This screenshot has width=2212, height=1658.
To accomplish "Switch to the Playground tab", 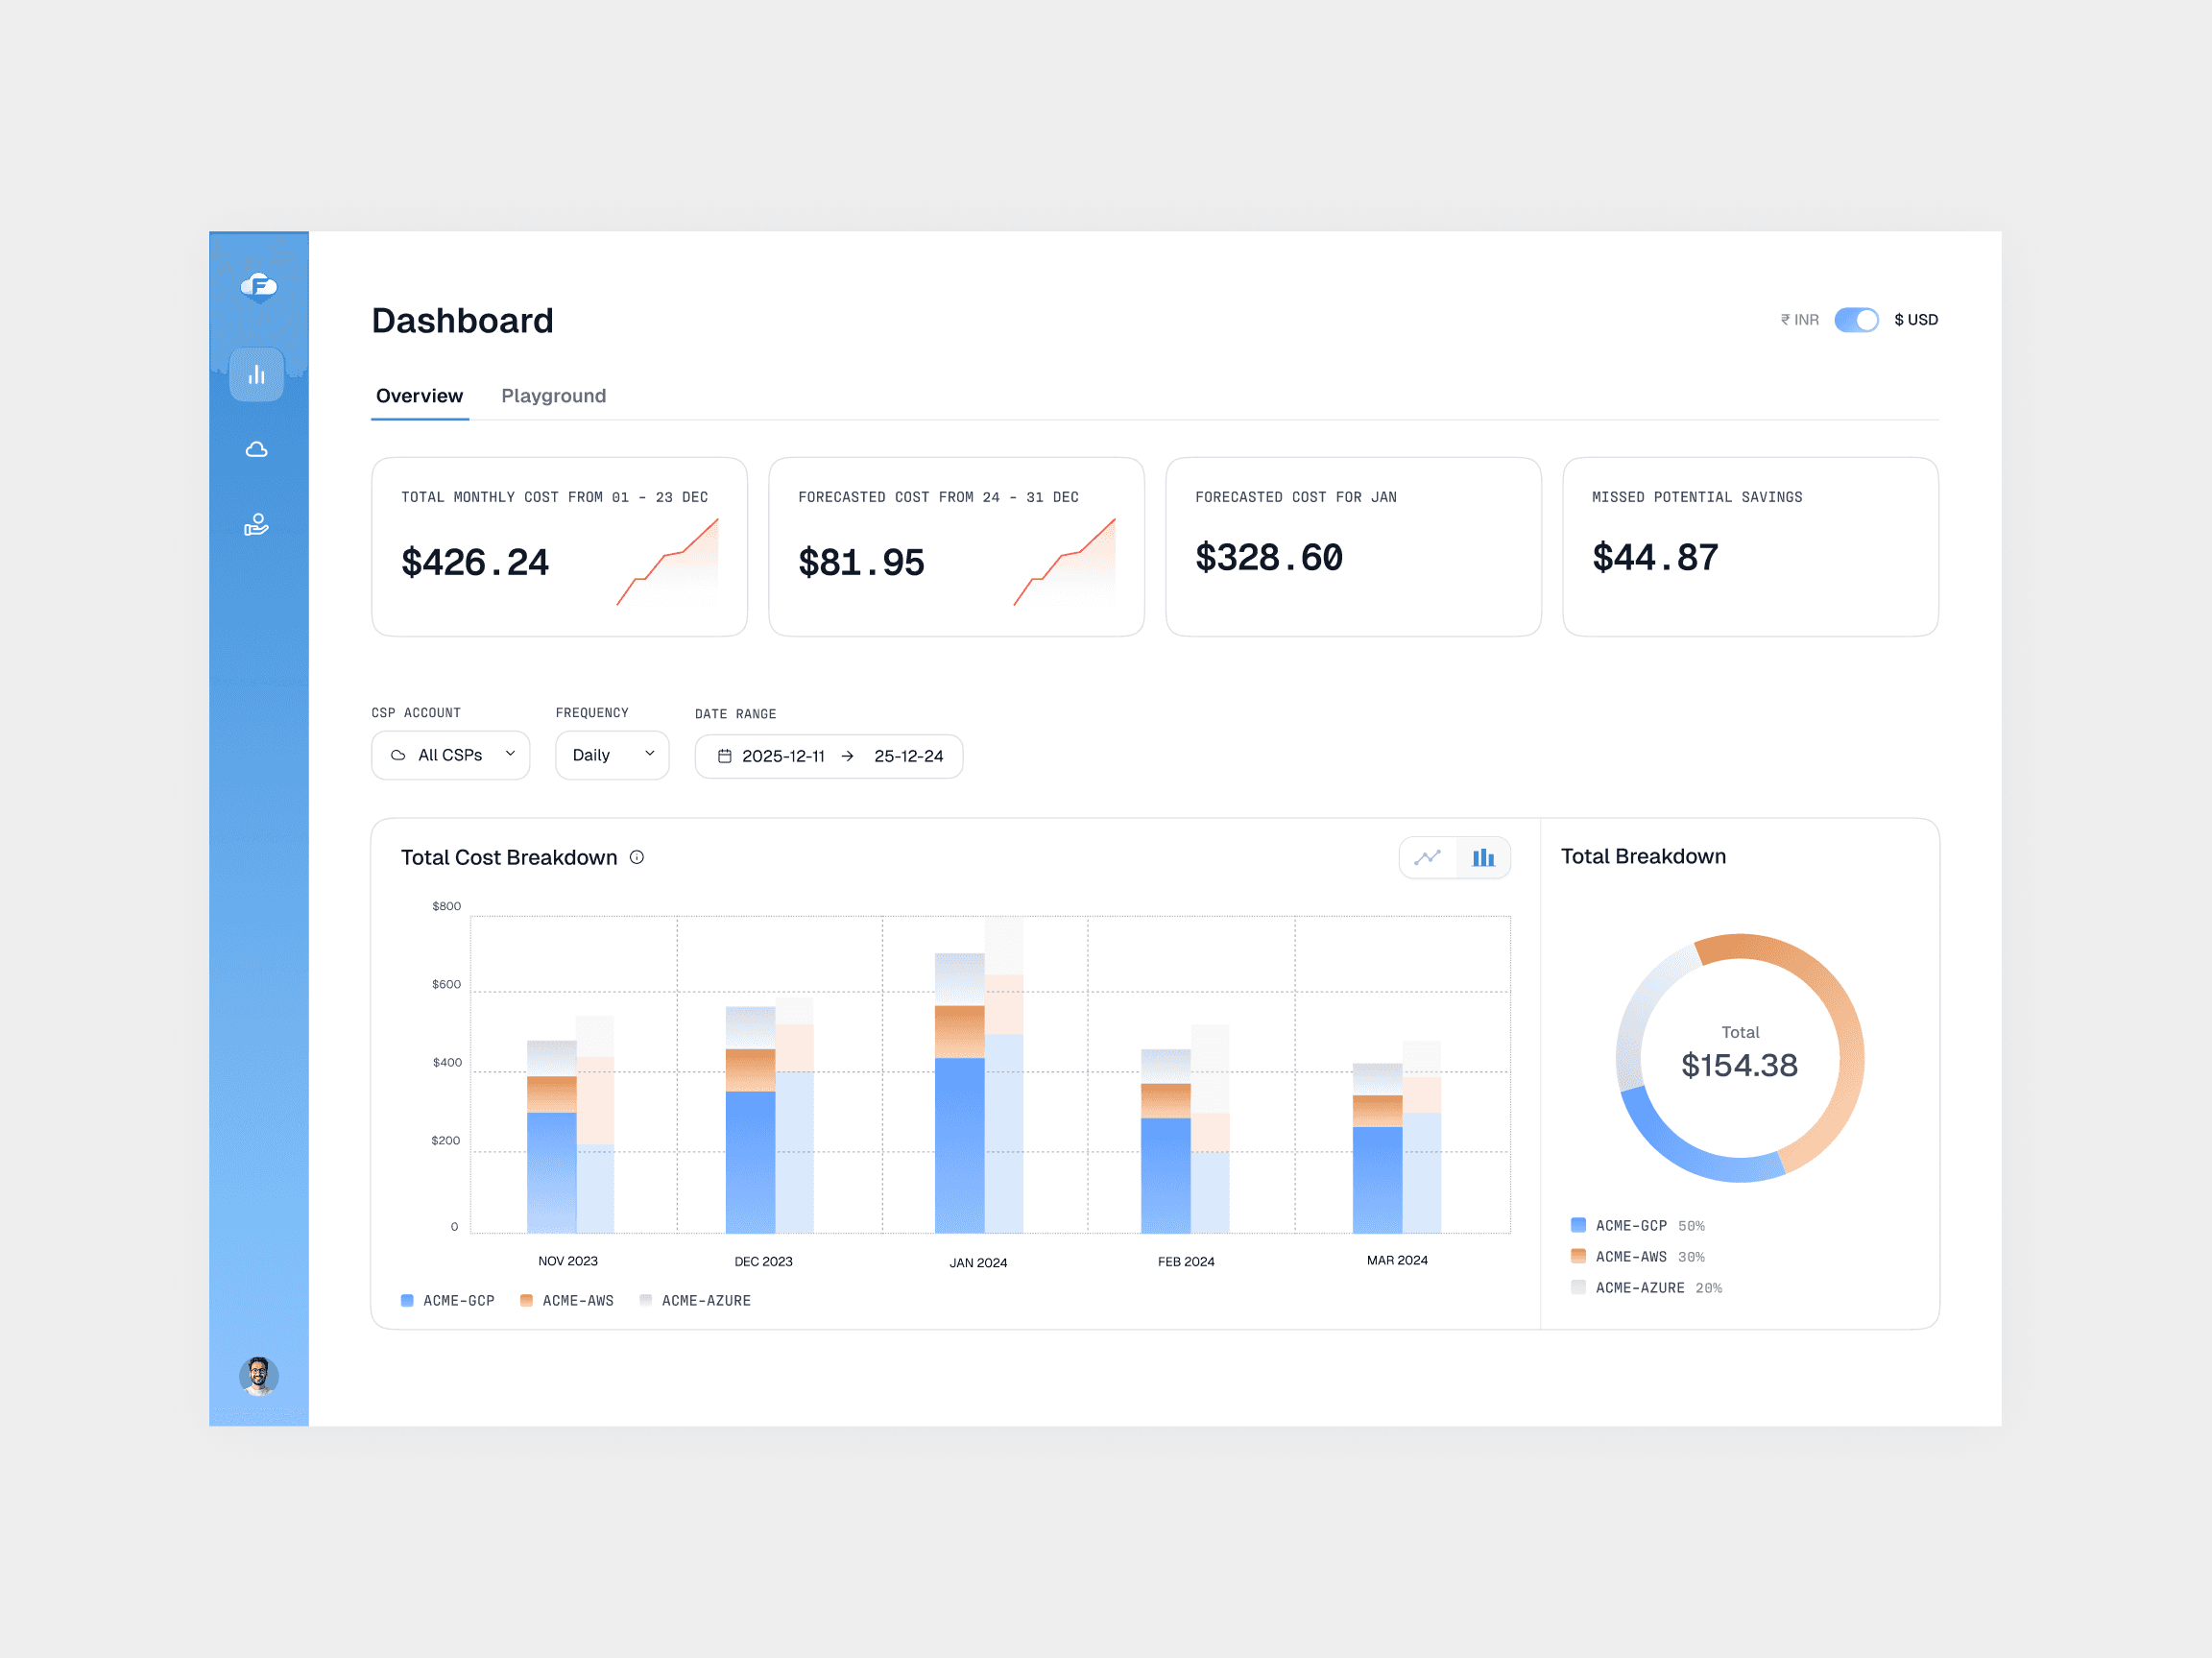I will click(x=553, y=396).
